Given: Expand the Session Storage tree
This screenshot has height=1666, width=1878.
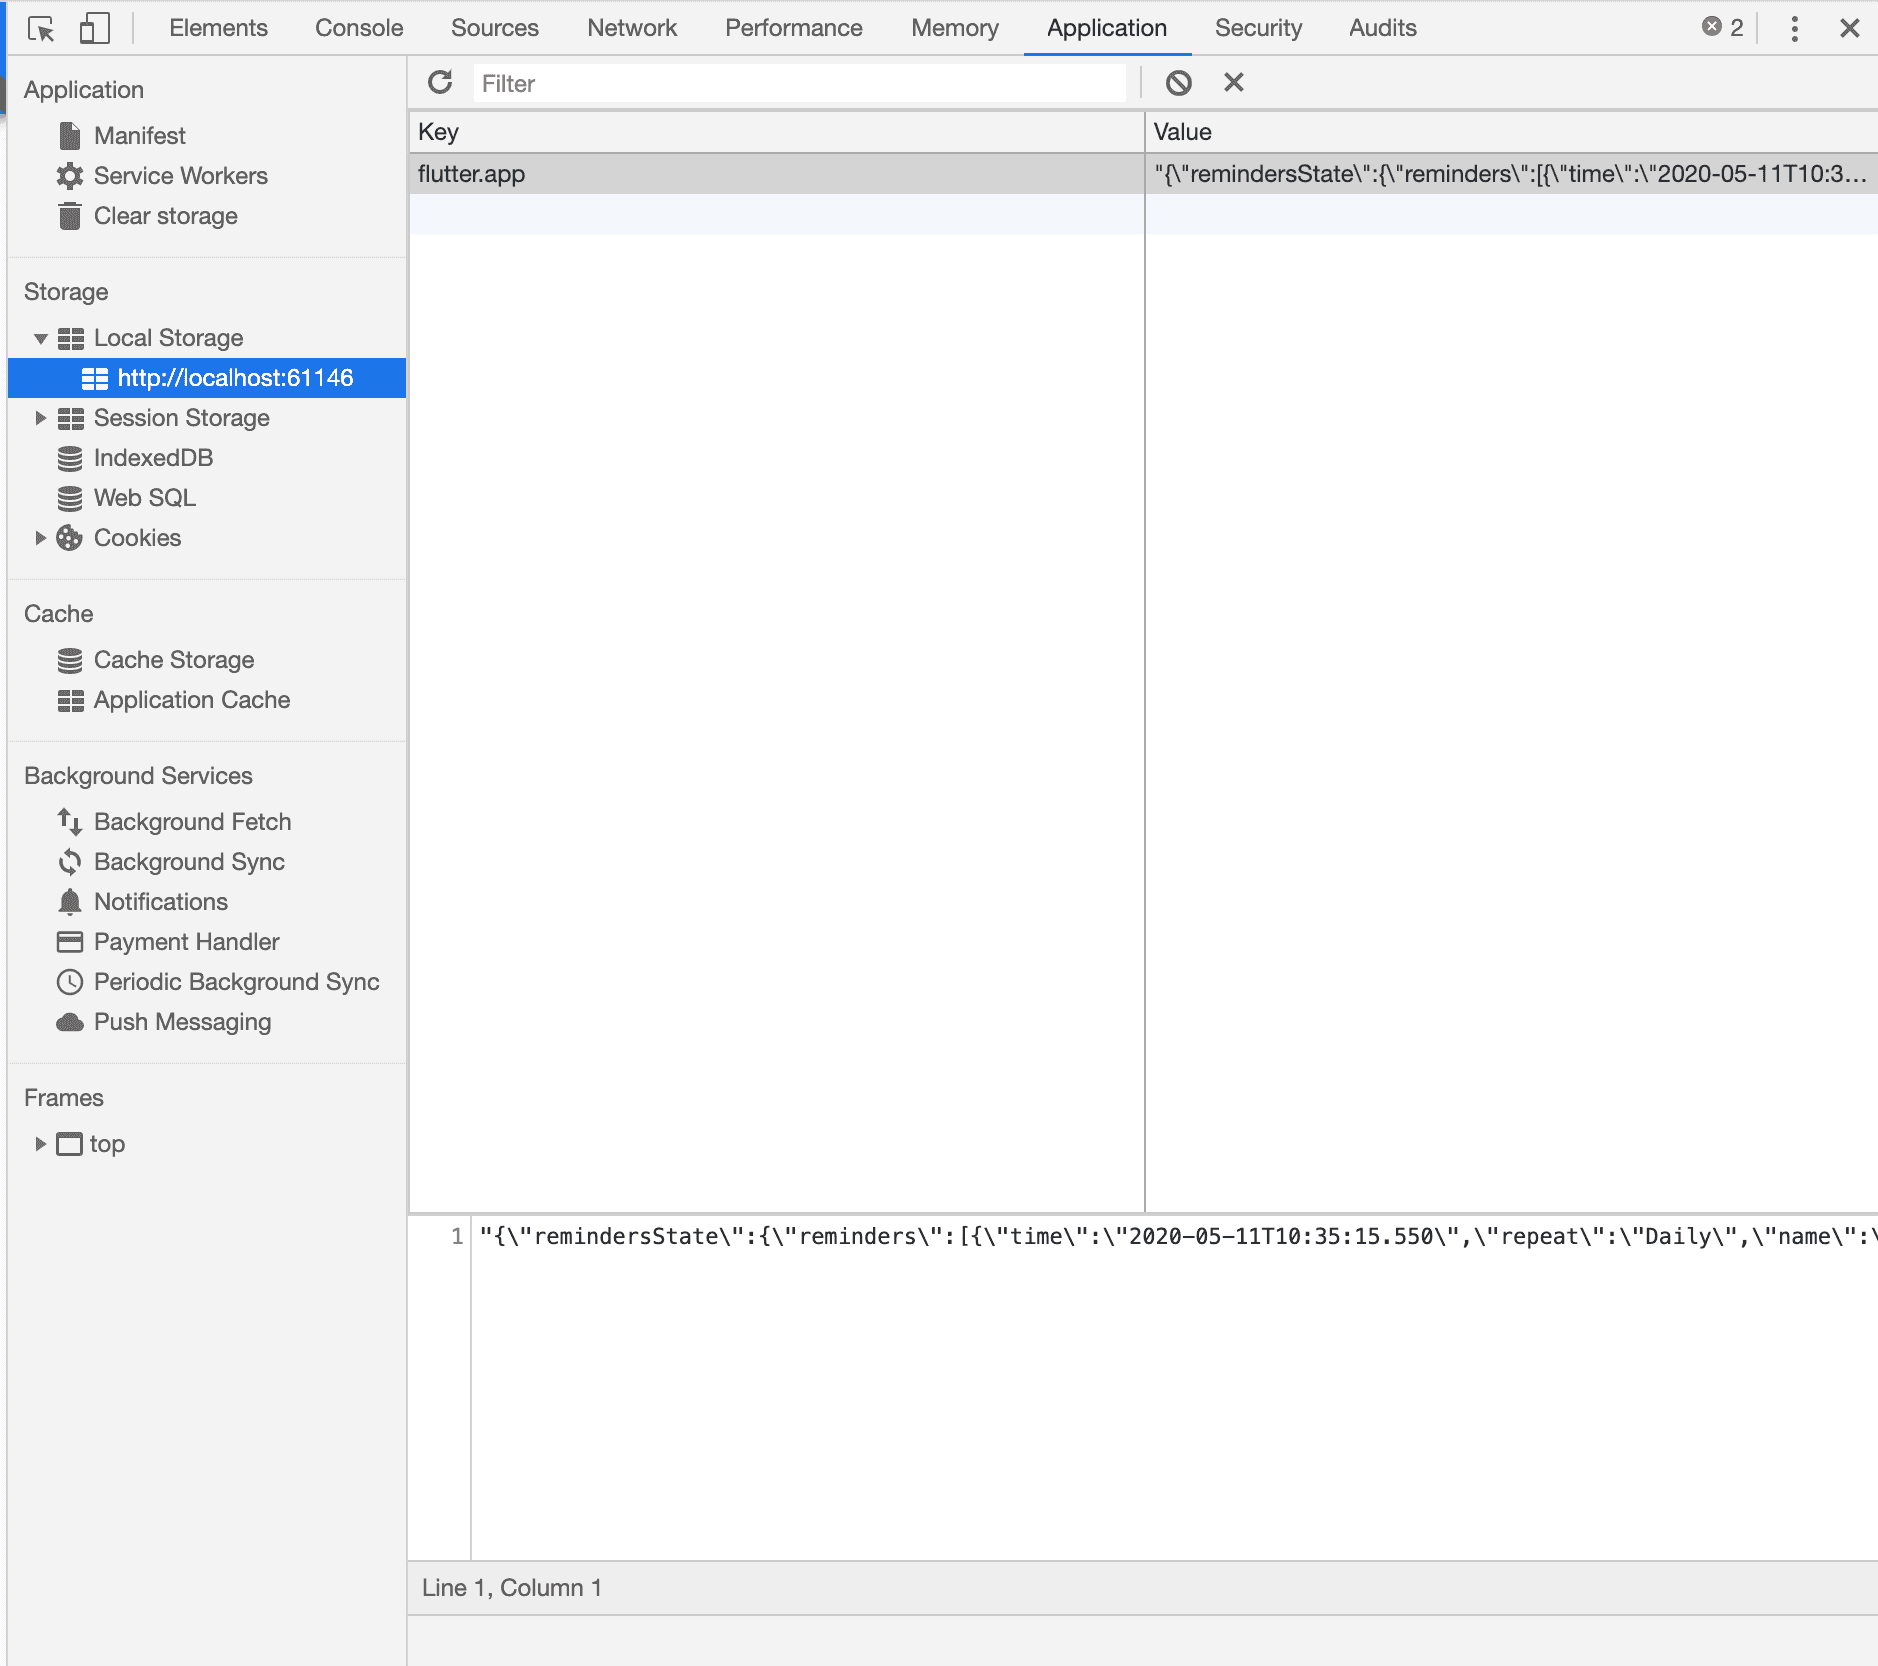Looking at the screenshot, I should pyautogui.click(x=41, y=417).
